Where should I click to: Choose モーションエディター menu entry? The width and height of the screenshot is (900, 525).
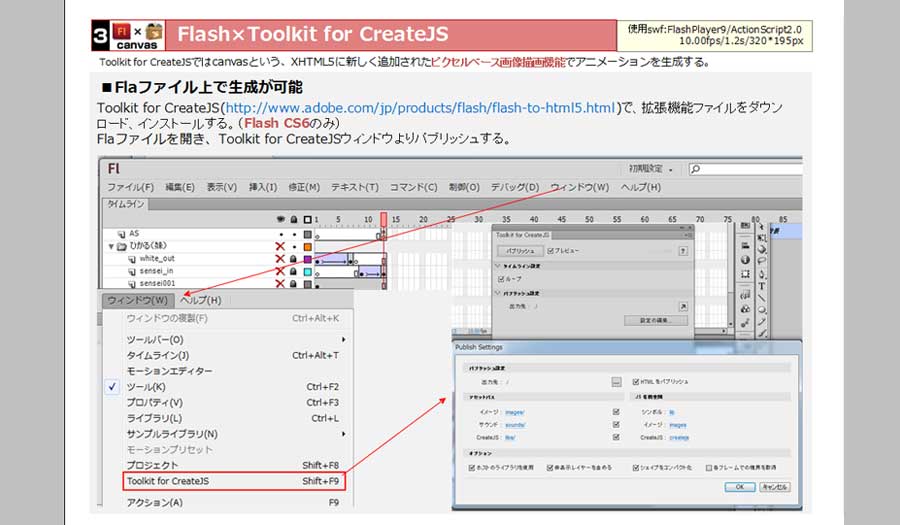click(169, 371)
